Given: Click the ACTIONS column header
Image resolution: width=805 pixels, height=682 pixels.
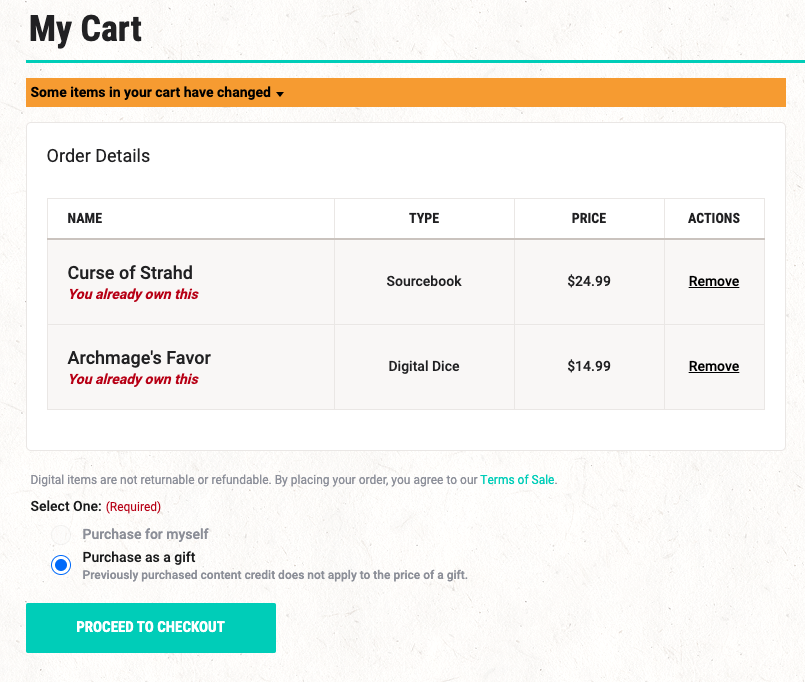Looking at the screenshot, I should pos(714,218).
